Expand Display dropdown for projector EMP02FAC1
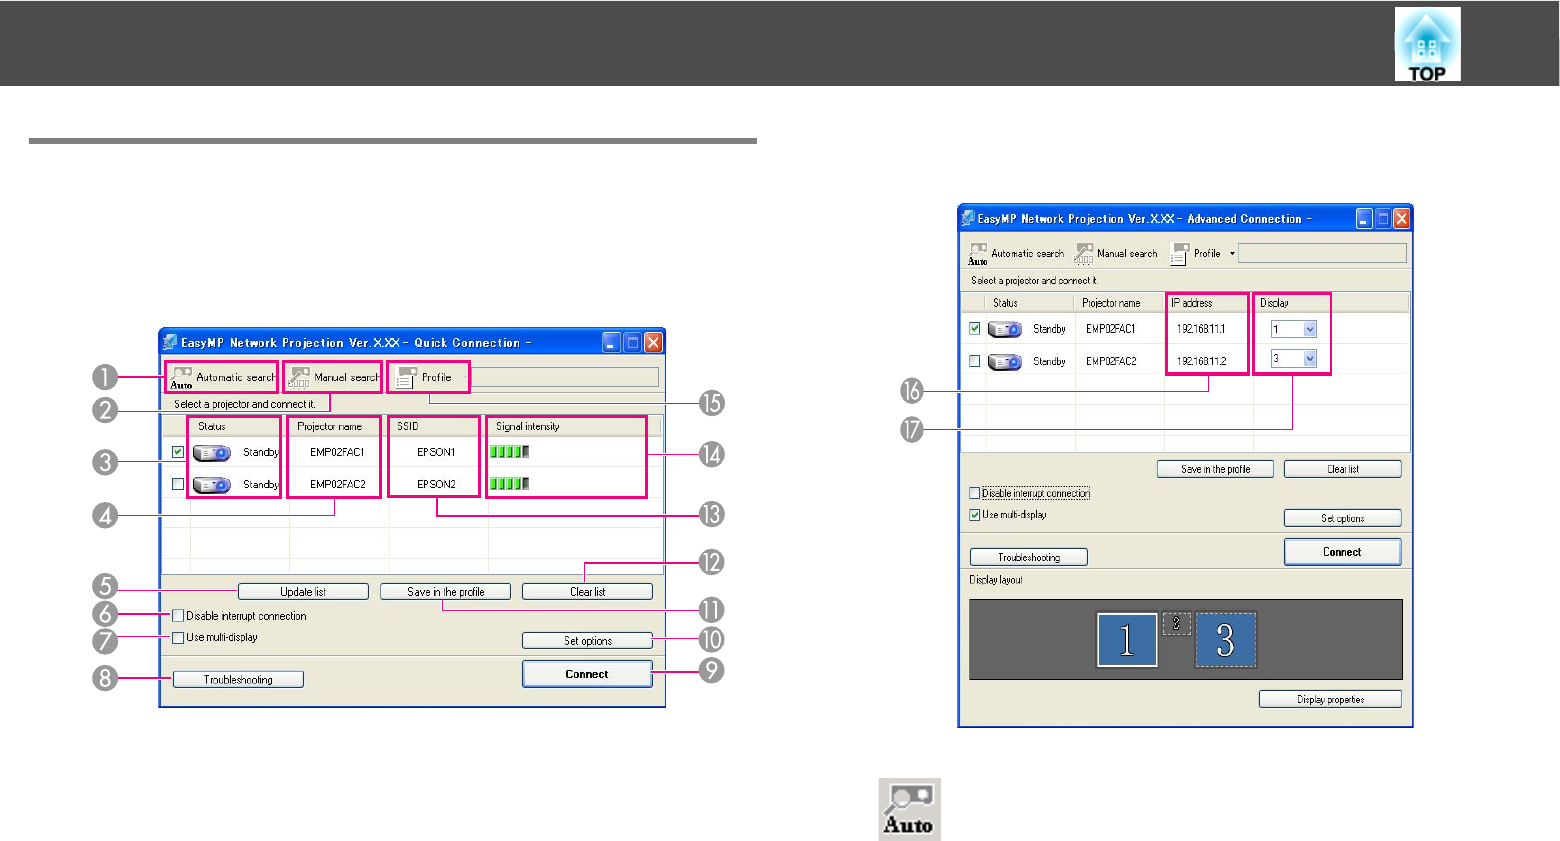Image resolution: width=1560 pixels, height=841 pixels. pyautogui.click(x=1310, y=329)
